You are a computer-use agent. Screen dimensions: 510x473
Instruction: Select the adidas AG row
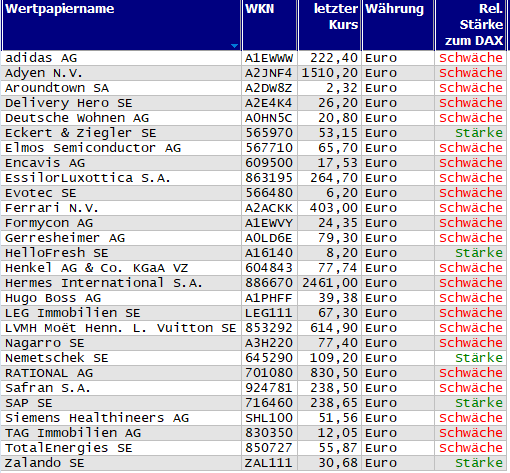coord(254,58)
